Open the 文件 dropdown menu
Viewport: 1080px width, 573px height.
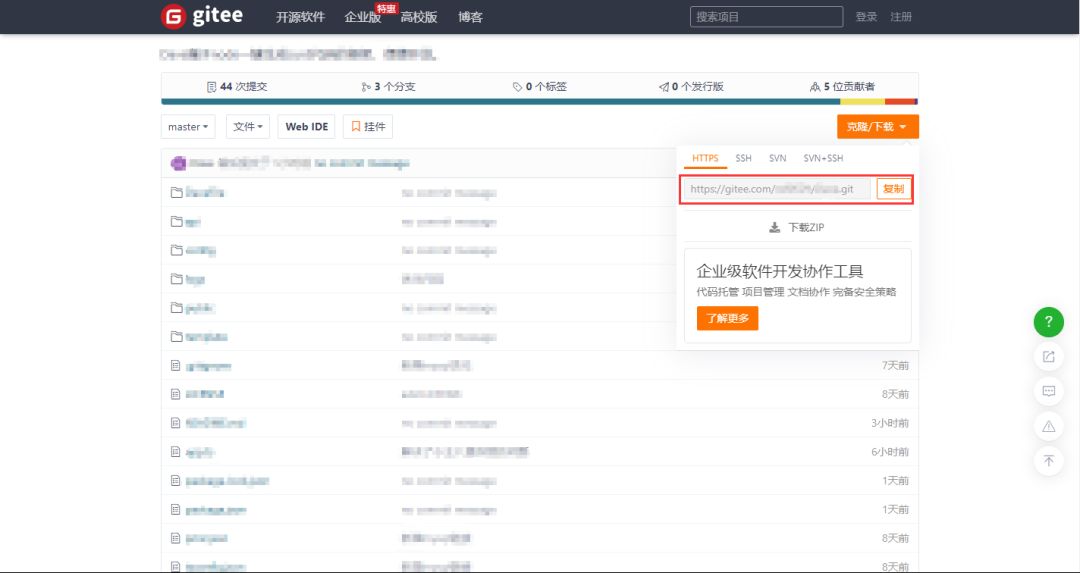248,127
